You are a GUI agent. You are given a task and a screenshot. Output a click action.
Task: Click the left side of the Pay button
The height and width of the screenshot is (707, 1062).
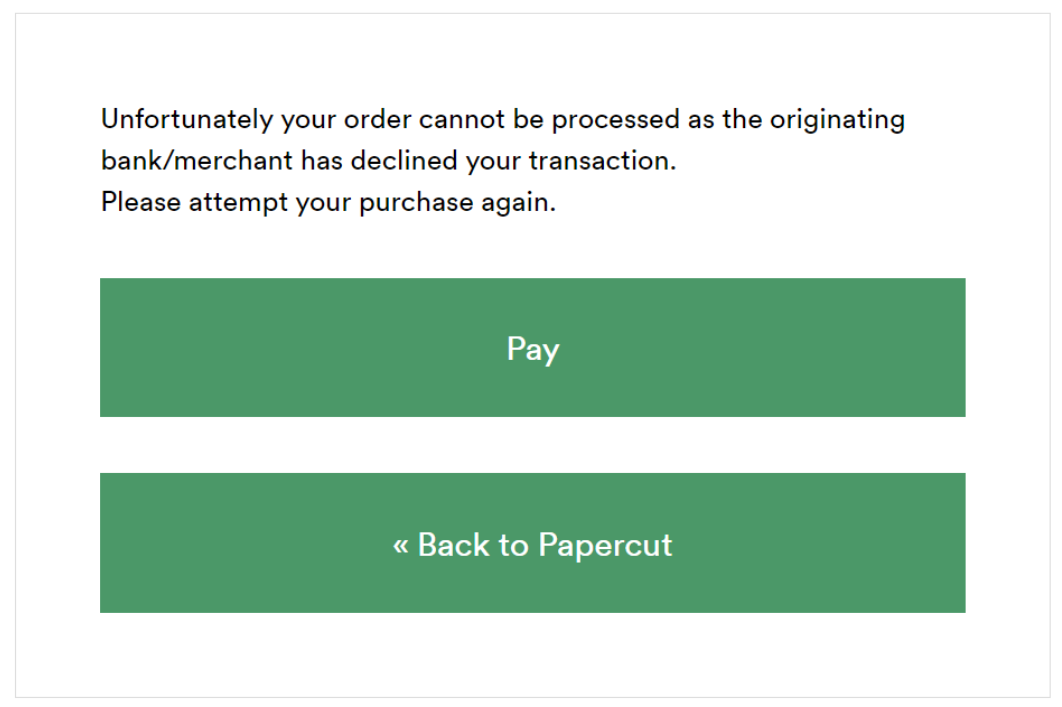pos(180,347)
